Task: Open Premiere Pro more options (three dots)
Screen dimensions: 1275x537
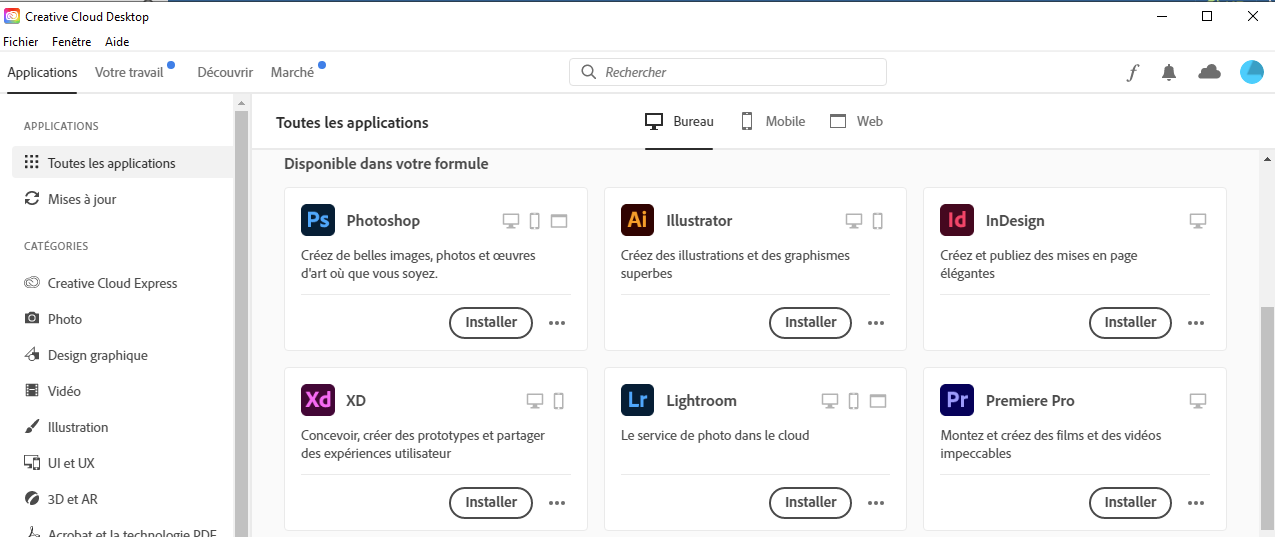Action: point(1196,503)
